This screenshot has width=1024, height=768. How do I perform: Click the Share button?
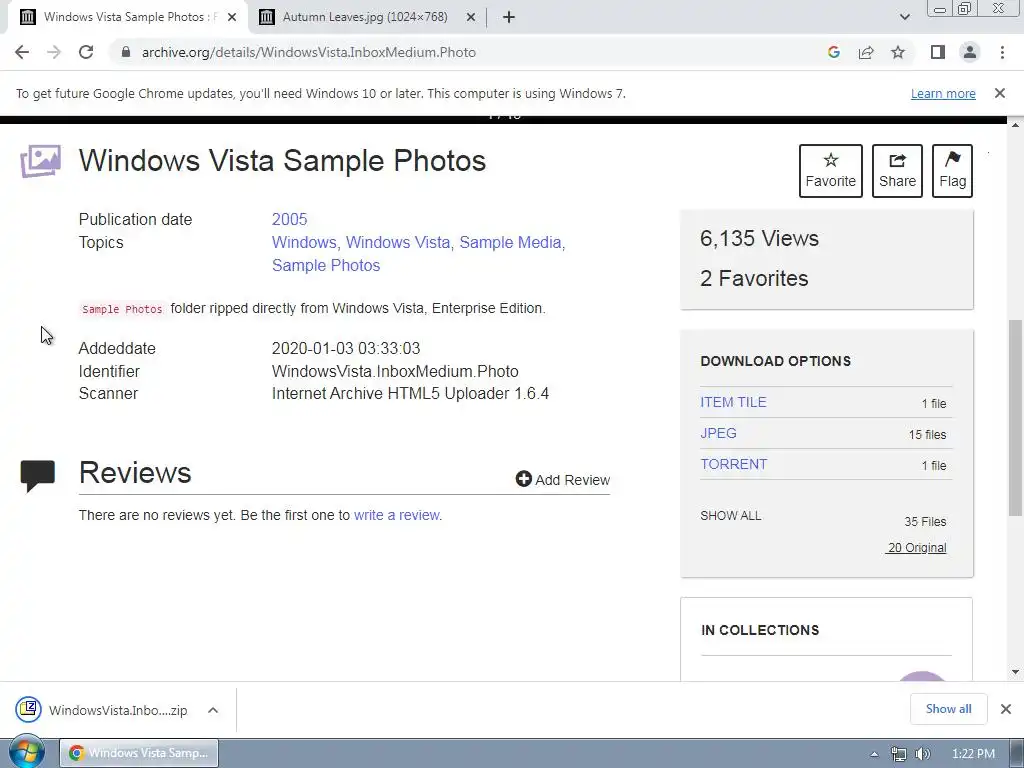[x=897, y=170]
